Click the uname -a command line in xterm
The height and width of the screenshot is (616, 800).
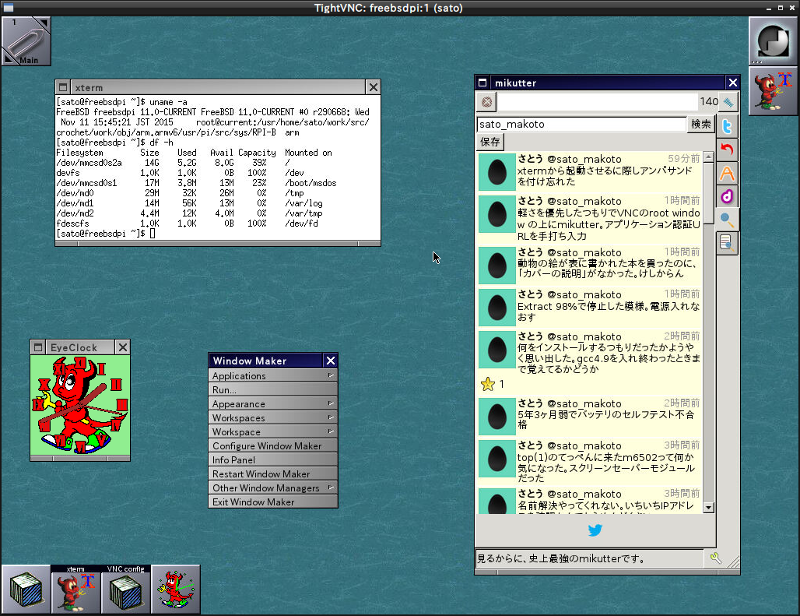(121, 102)
